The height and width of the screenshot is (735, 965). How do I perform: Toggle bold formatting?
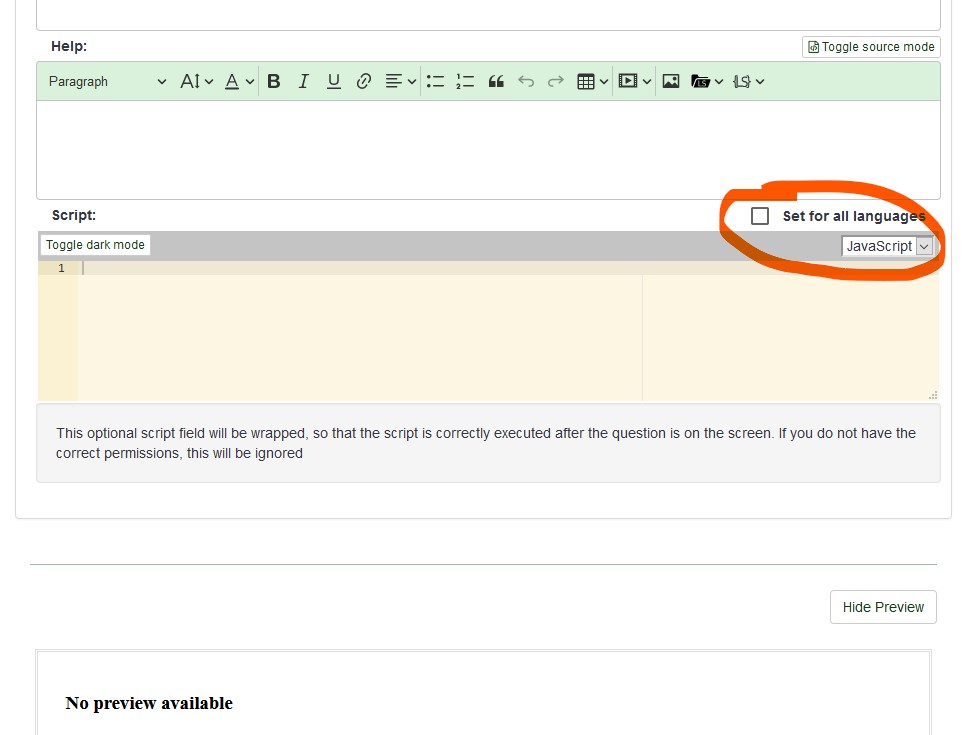click(274, 81)
